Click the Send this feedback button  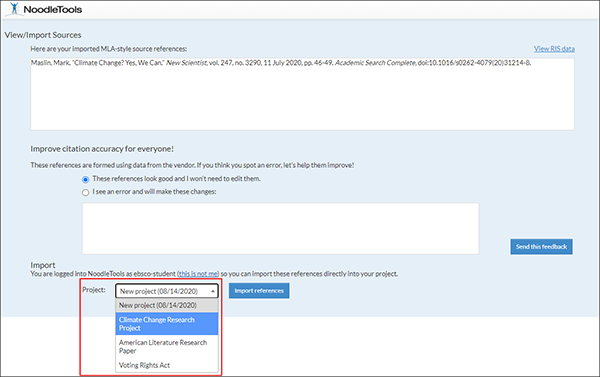pyautogui.click(x=541, y=247)
